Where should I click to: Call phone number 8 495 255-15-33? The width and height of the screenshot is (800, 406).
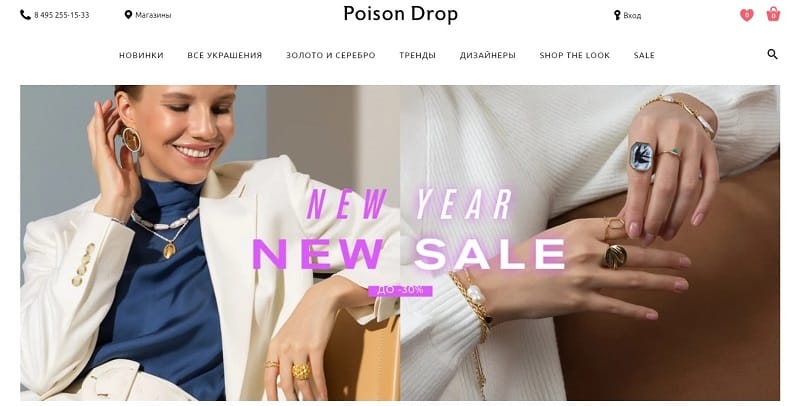click(x=62, y=15)
